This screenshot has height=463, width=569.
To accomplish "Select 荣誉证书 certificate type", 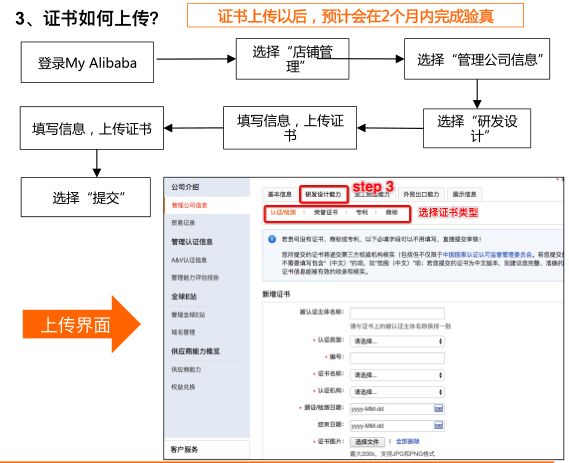I will click(x=326, y=213).
